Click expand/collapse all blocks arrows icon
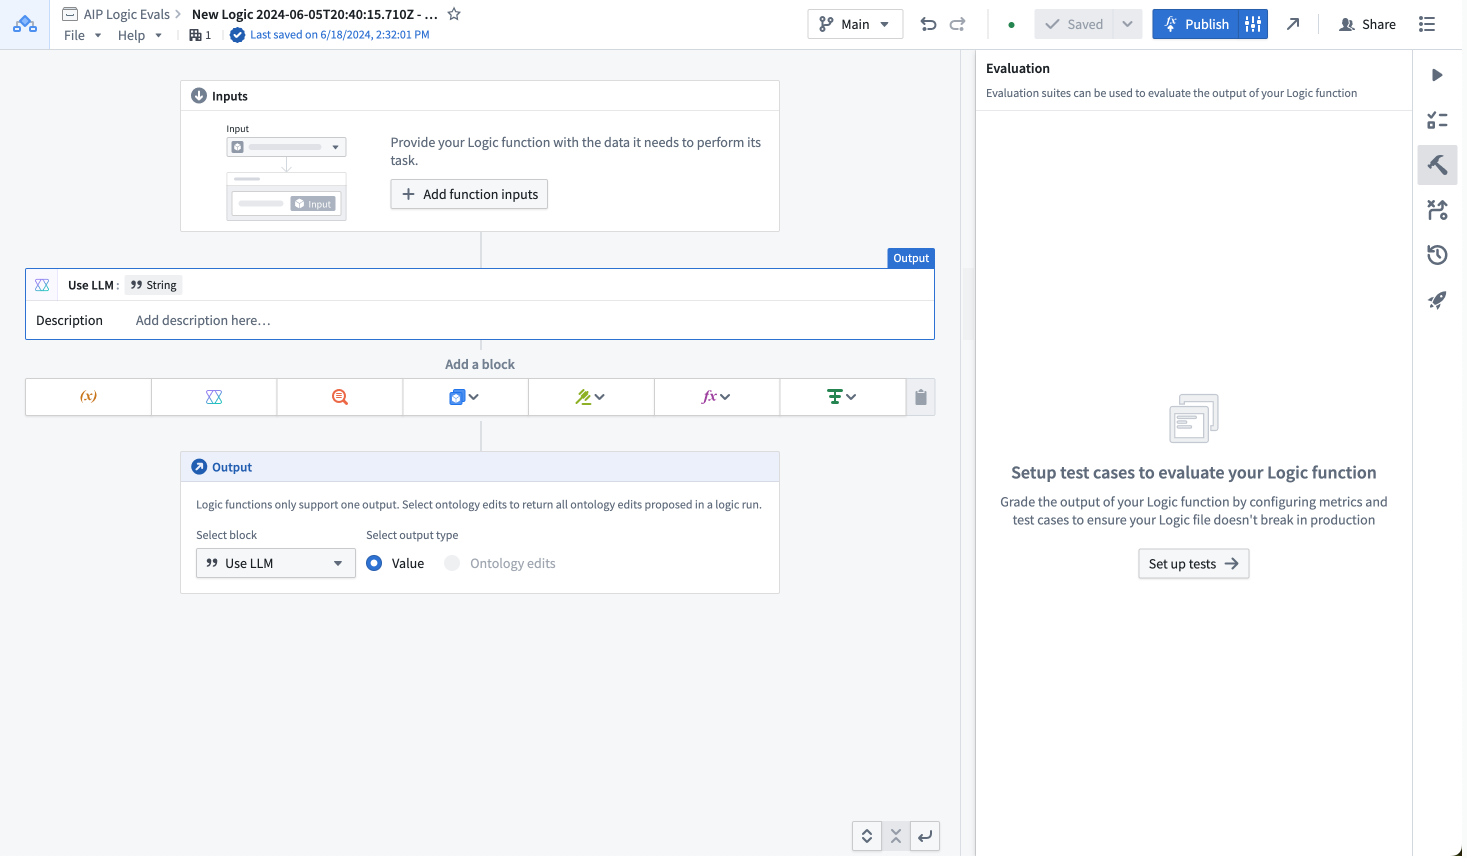 867,836
